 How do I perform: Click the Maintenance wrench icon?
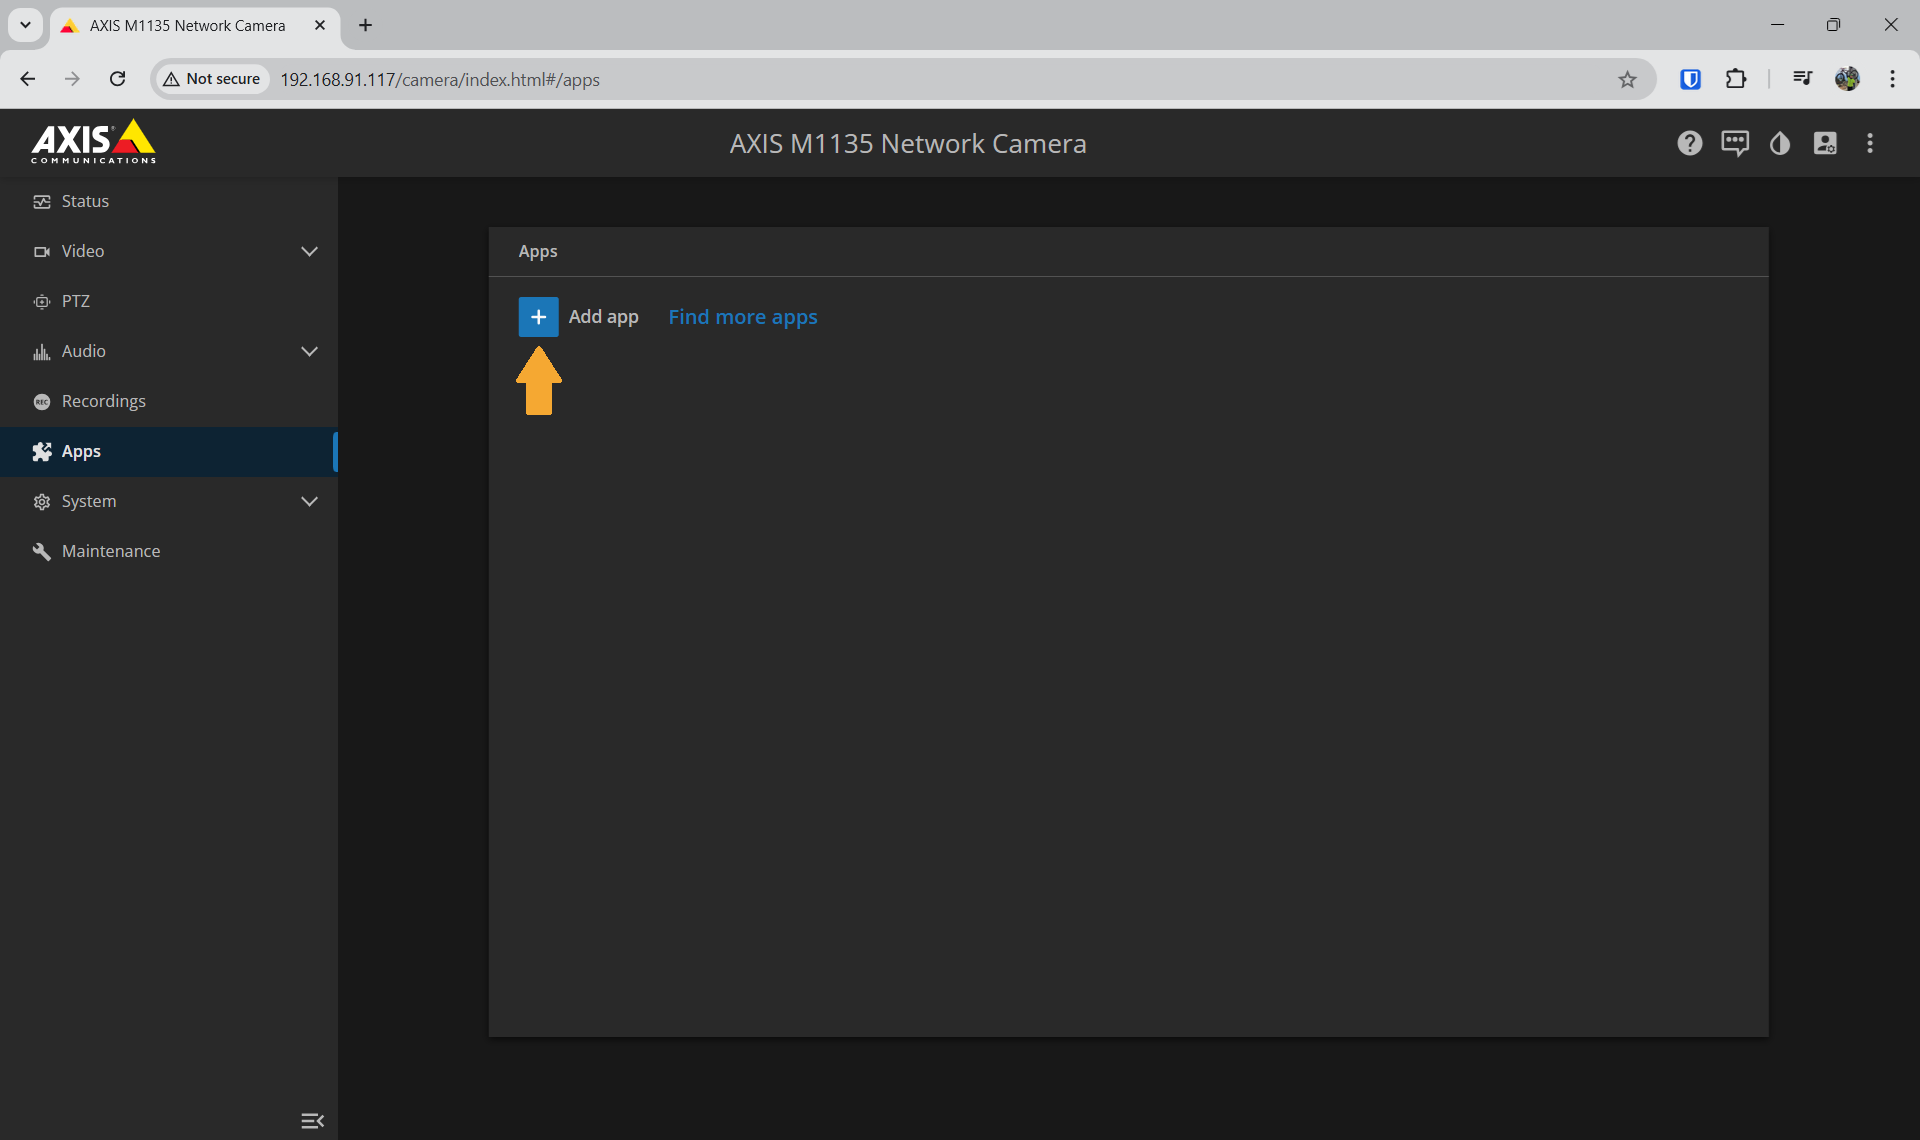click(x=41, y=552)
